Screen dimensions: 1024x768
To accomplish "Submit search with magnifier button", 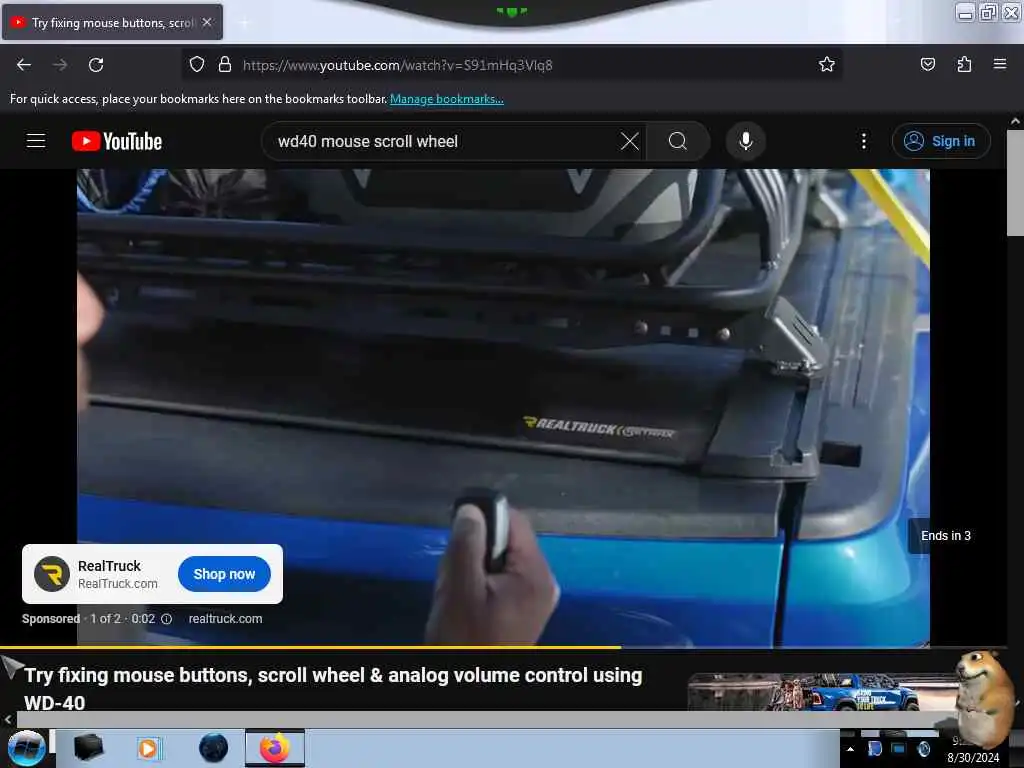I will 678,141.
